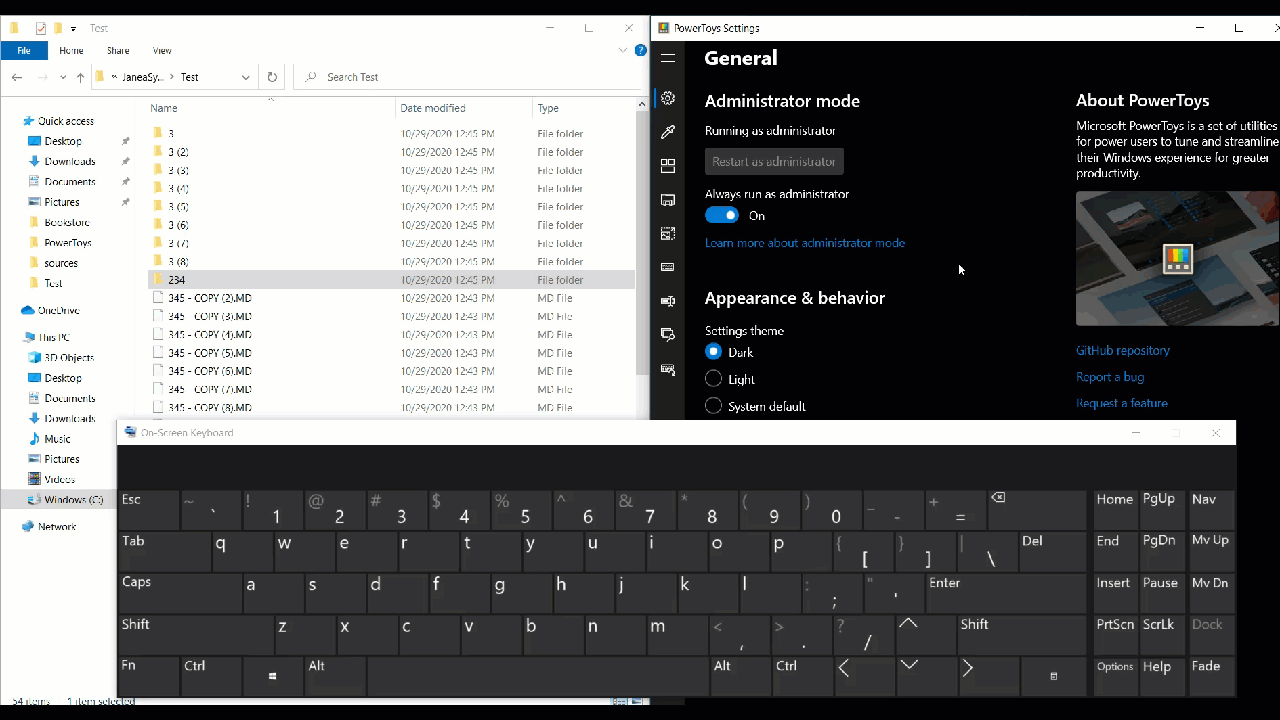The height and width of the screenshot is (720, 1280).
Task: Click the PowerToys about image thumbnail
Action: pos(1178,258)
